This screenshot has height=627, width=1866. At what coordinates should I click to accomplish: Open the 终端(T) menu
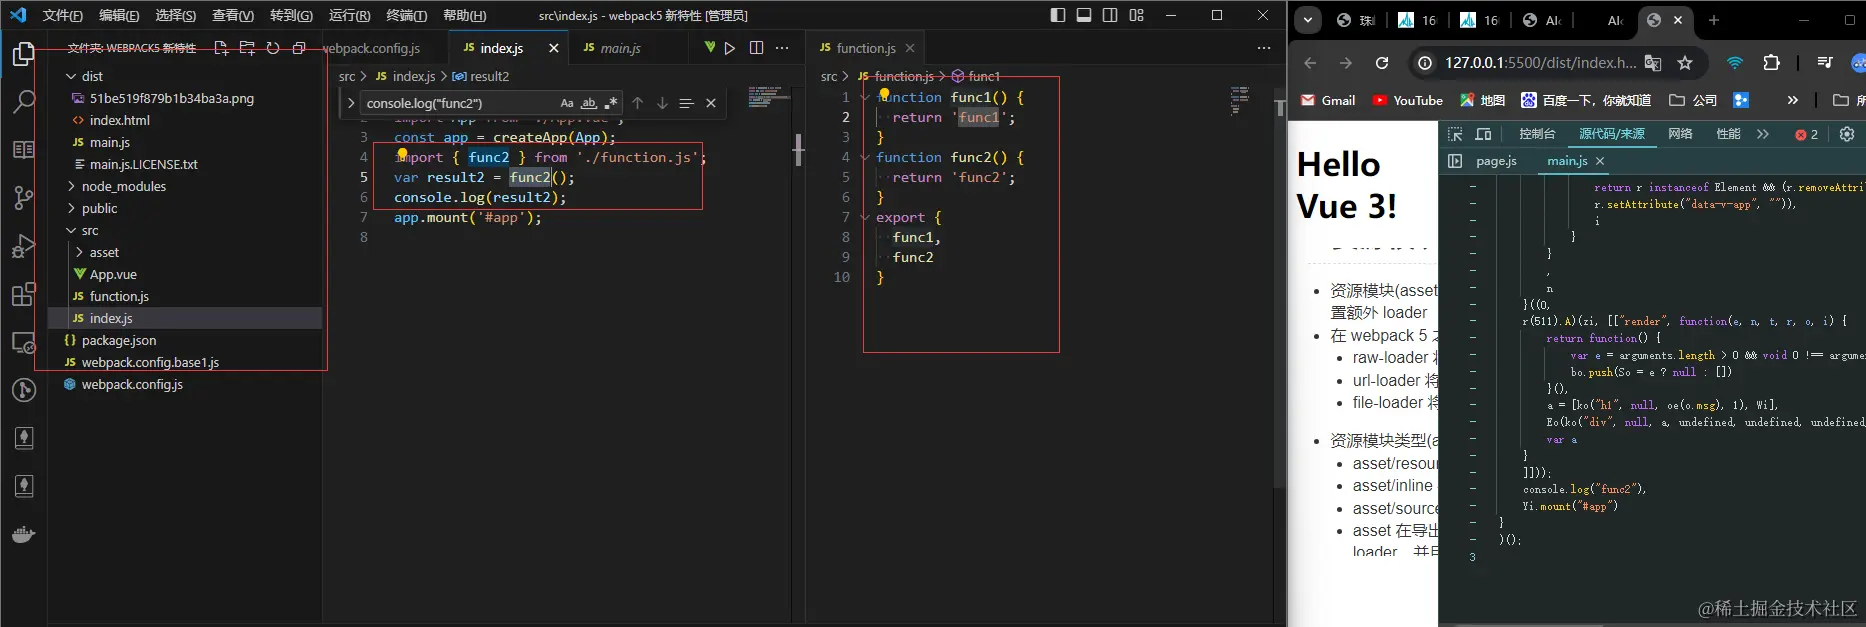click(406, 15)
